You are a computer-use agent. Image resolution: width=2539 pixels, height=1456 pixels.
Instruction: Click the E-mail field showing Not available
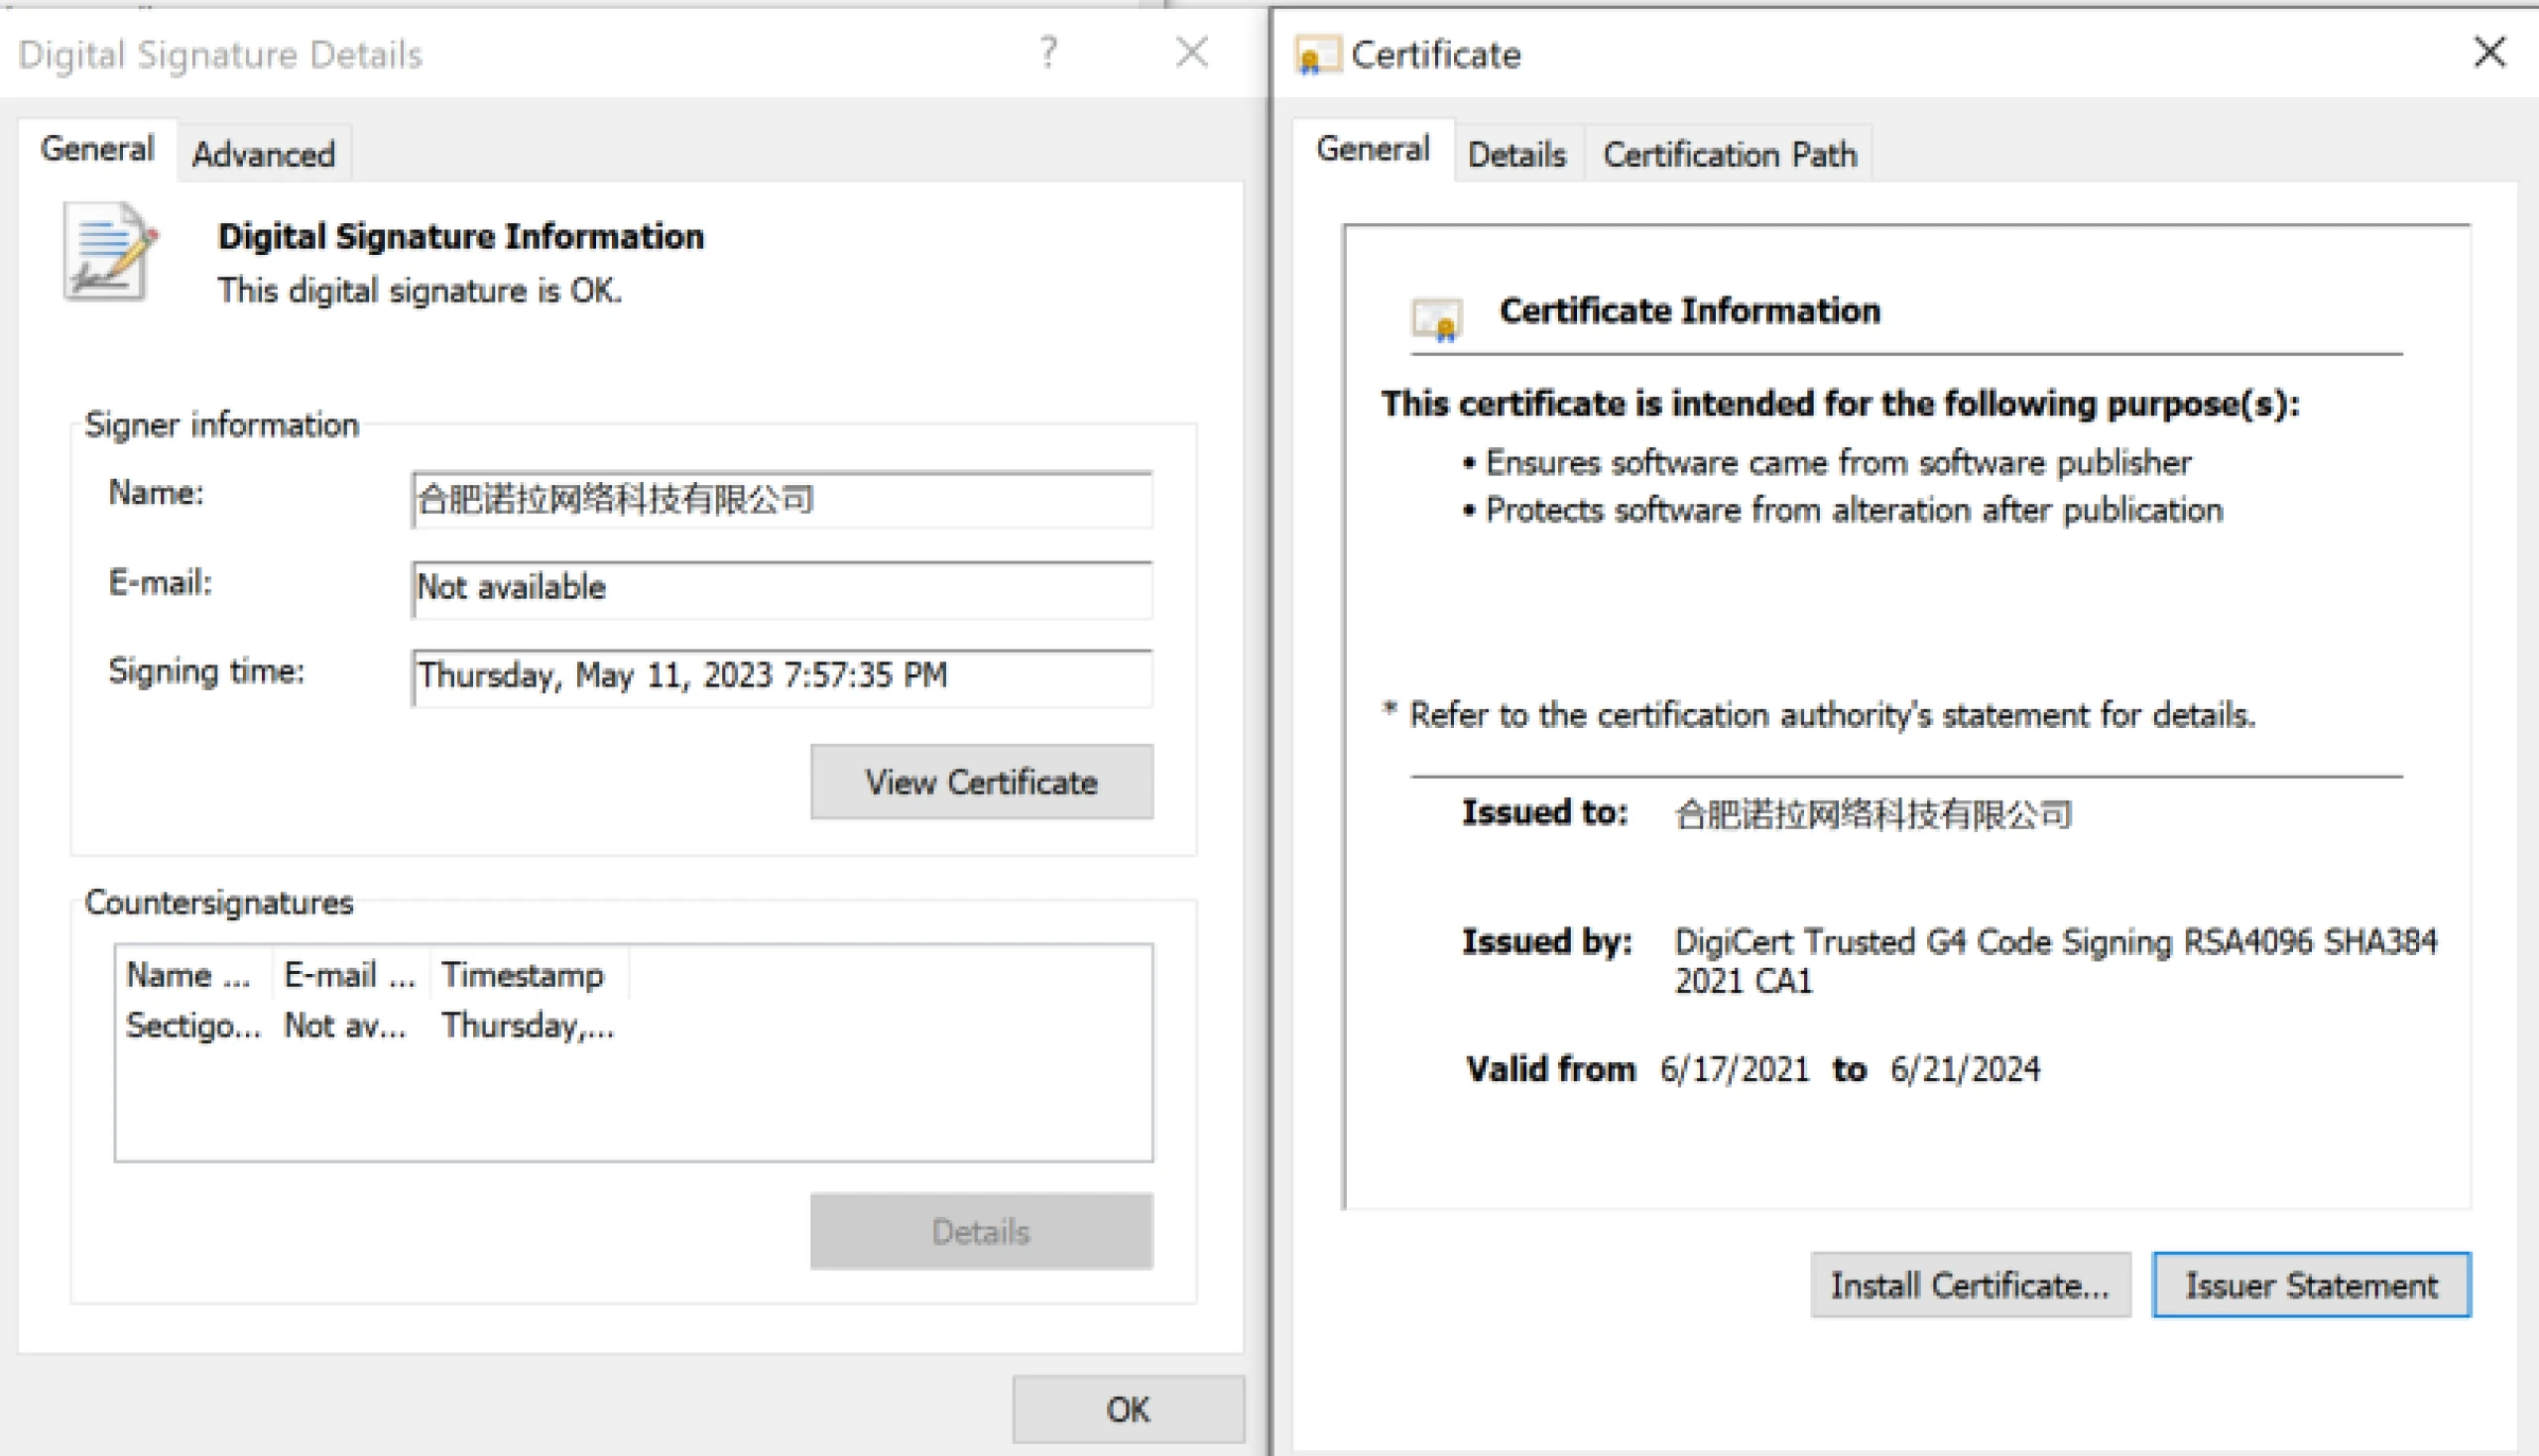coord(782,588)
